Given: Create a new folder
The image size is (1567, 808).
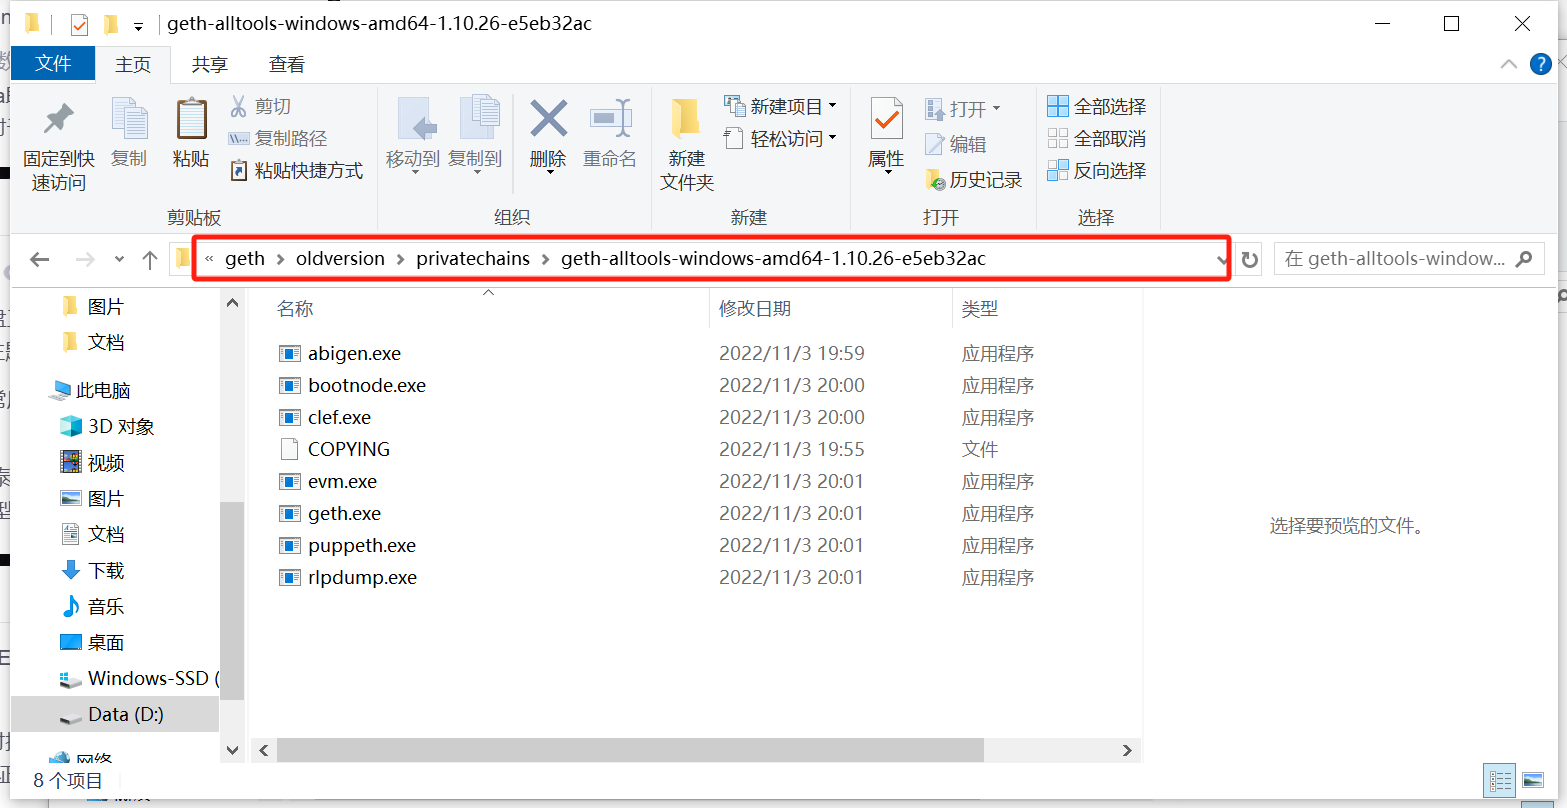Looking at the screenshot, I should [x=687, y=146].
